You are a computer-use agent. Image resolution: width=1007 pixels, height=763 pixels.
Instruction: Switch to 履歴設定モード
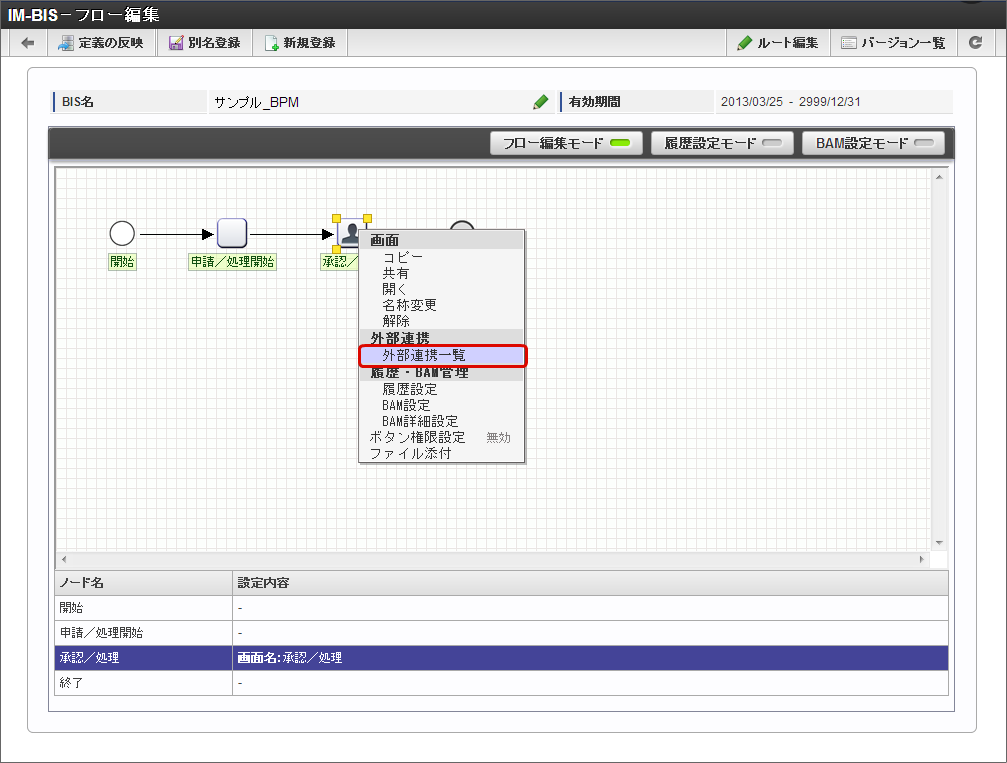[722, 143]
